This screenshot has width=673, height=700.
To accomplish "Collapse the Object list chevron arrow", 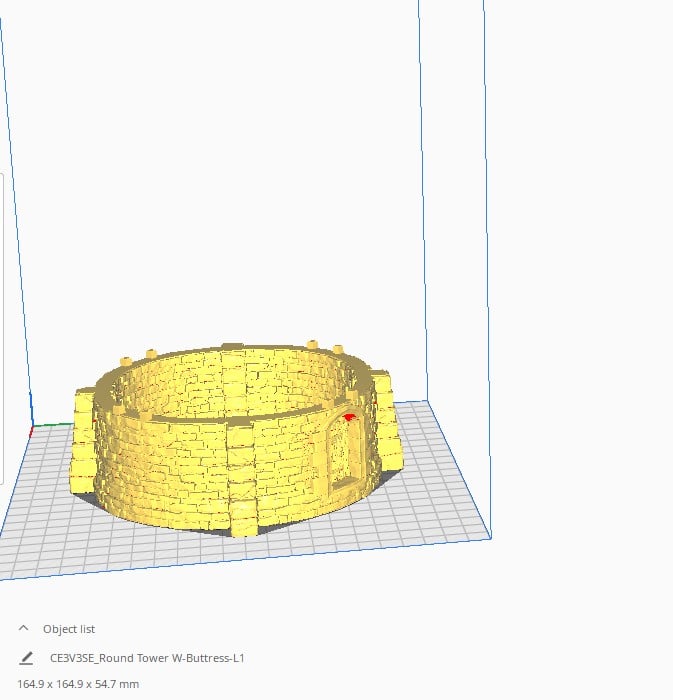I will click(x=24, y=628).
